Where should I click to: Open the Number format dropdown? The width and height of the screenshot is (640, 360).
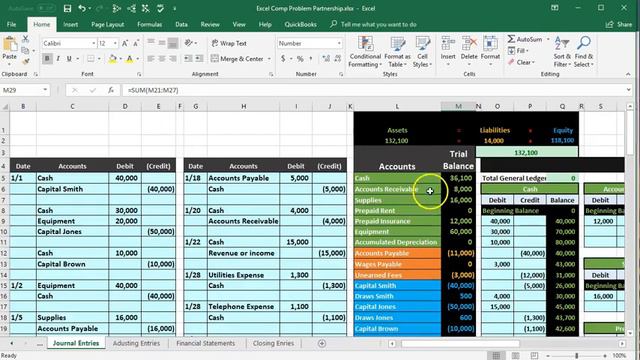(x=339, y=43)
